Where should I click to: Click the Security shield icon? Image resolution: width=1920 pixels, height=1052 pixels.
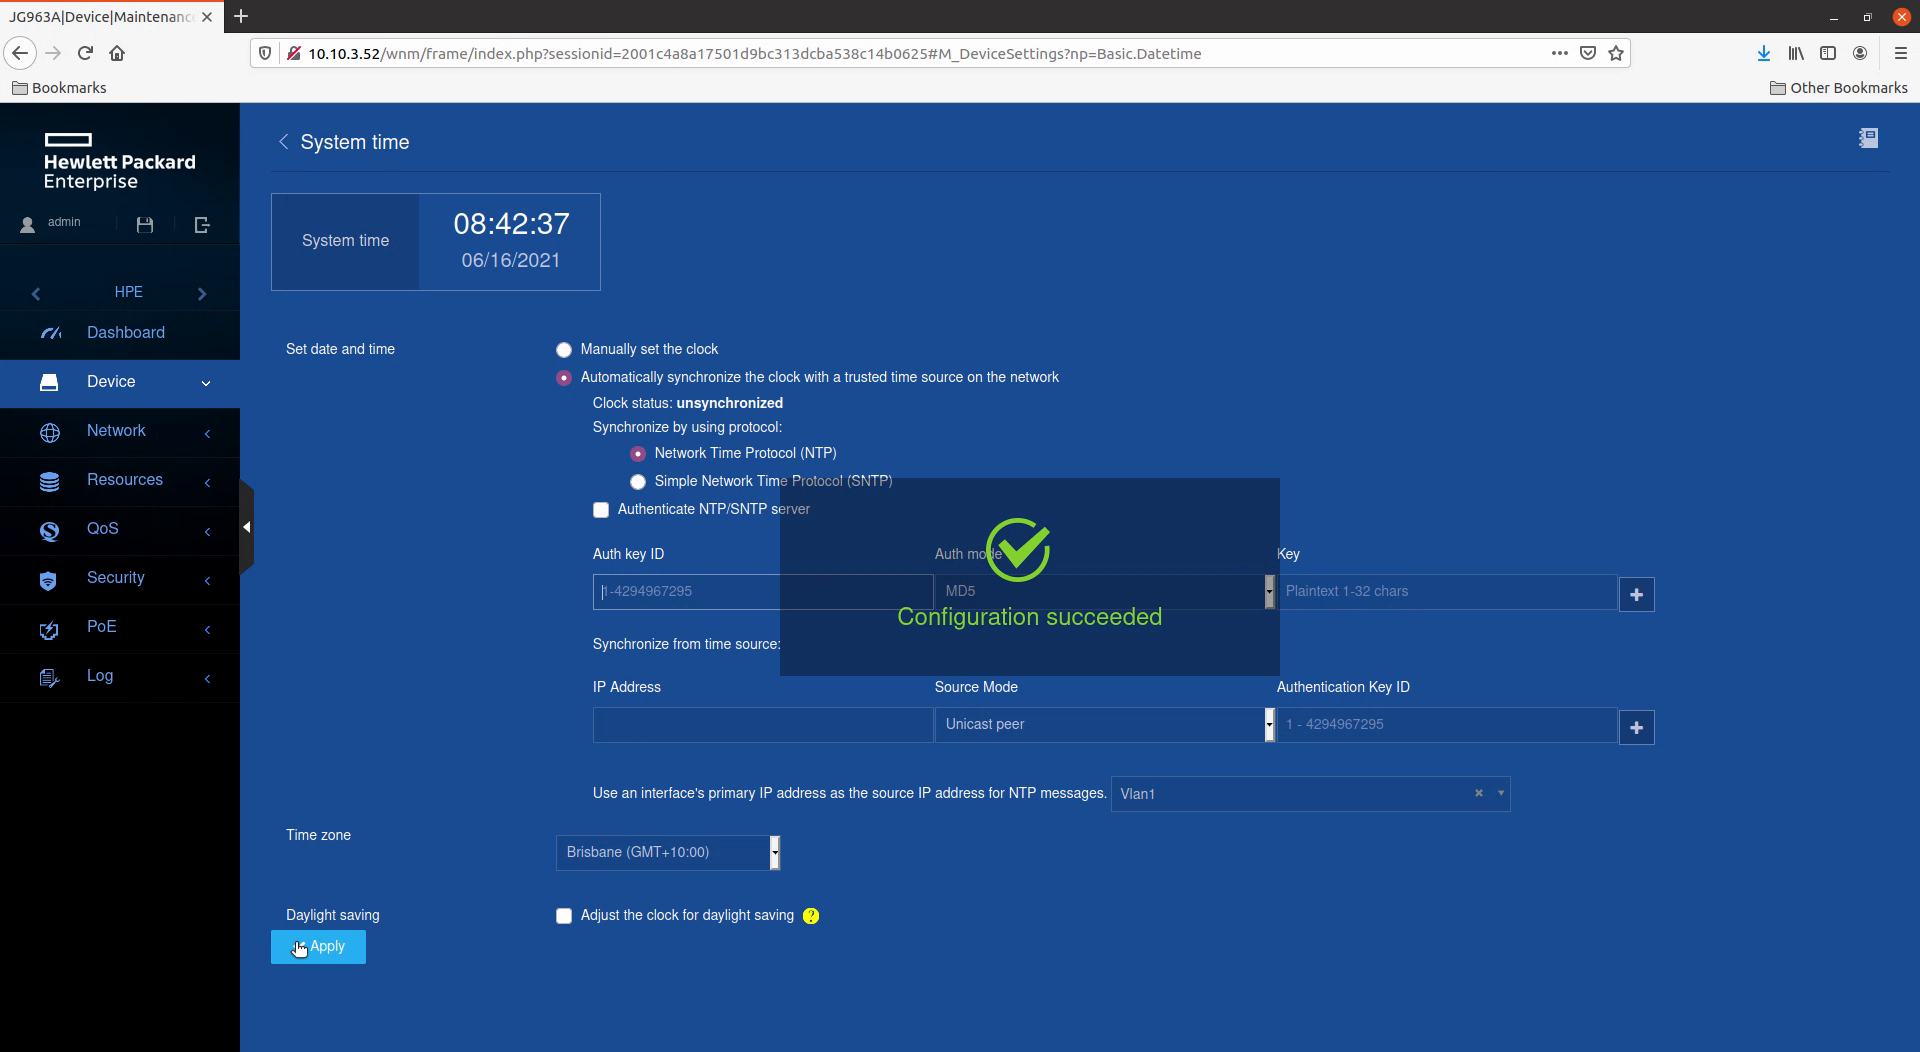tap(48, 580)
